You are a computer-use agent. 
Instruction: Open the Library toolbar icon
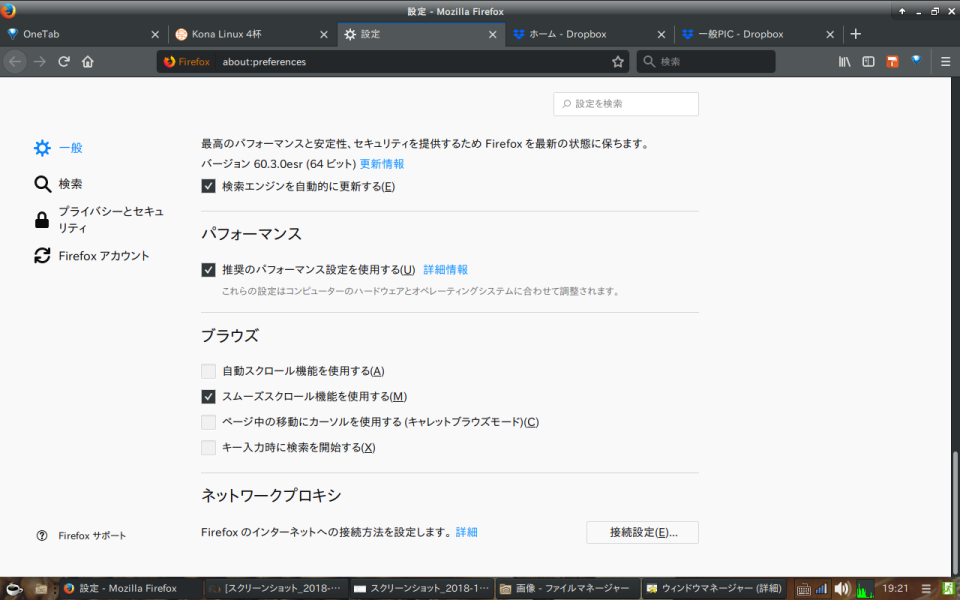[x=844, y=61]
